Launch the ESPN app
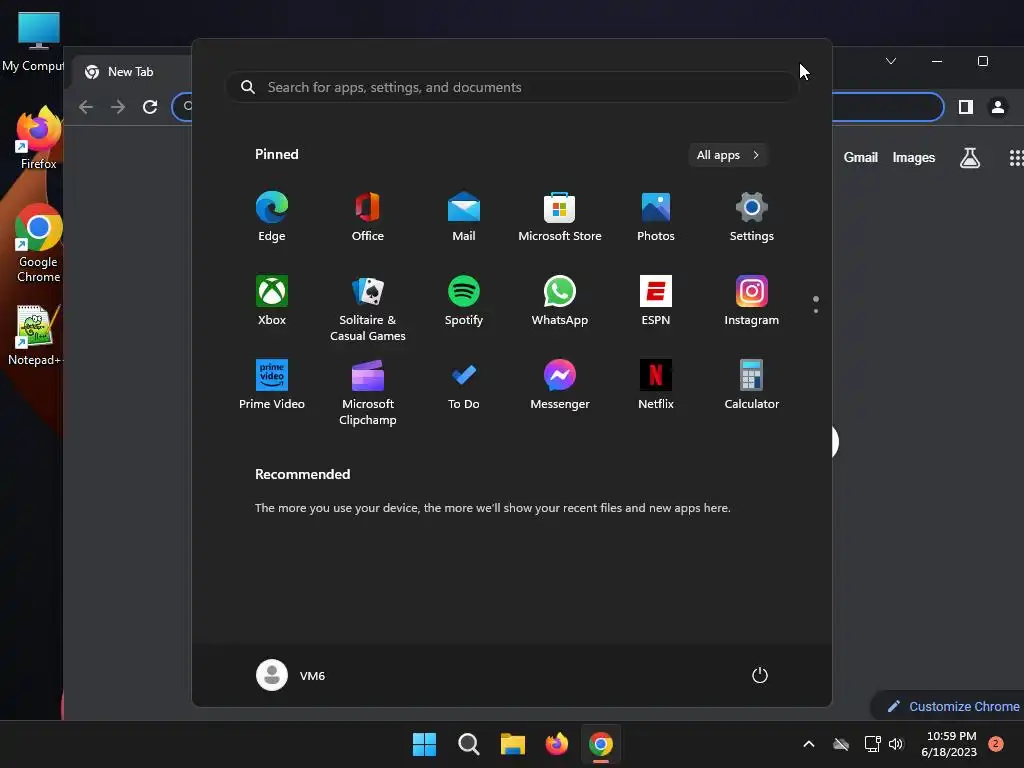The width and height of the screenshot is (1024, 768). tap(656, 300)
